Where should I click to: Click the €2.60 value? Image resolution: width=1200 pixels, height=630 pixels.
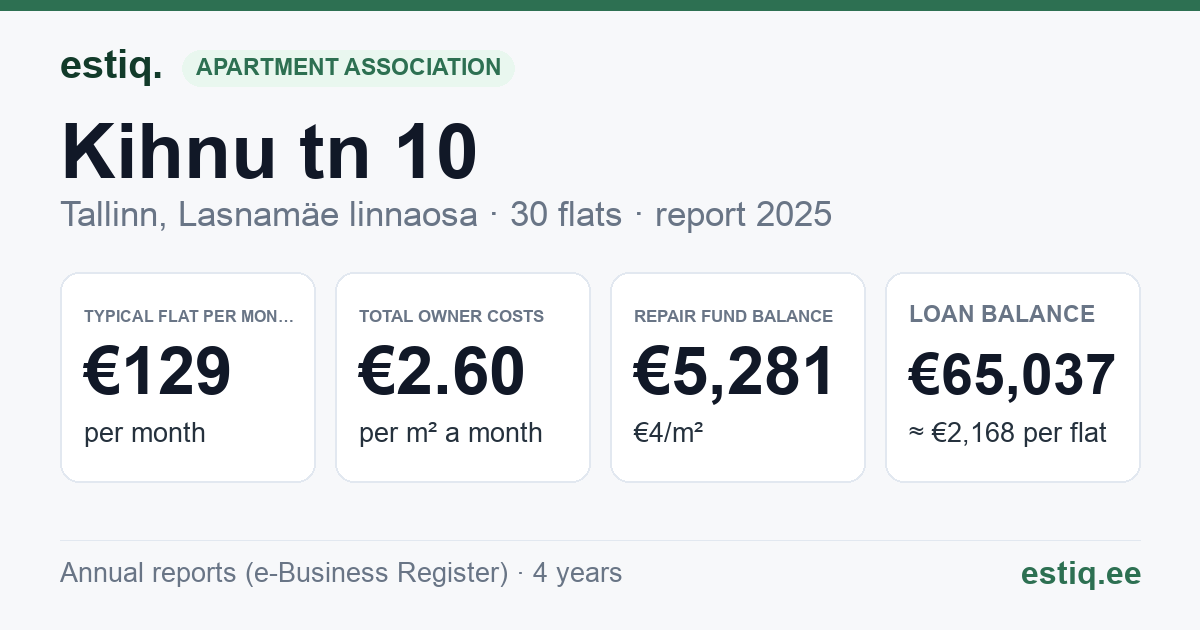442,372
